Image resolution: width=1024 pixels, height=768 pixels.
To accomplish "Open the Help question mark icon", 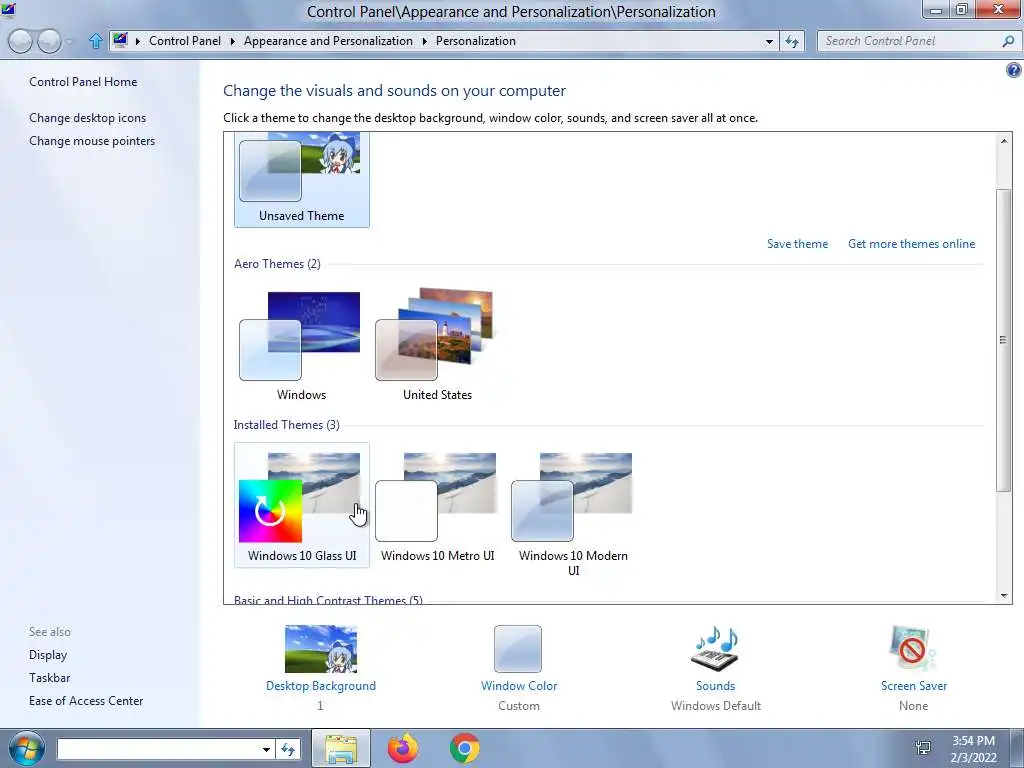I will 1014,70.
